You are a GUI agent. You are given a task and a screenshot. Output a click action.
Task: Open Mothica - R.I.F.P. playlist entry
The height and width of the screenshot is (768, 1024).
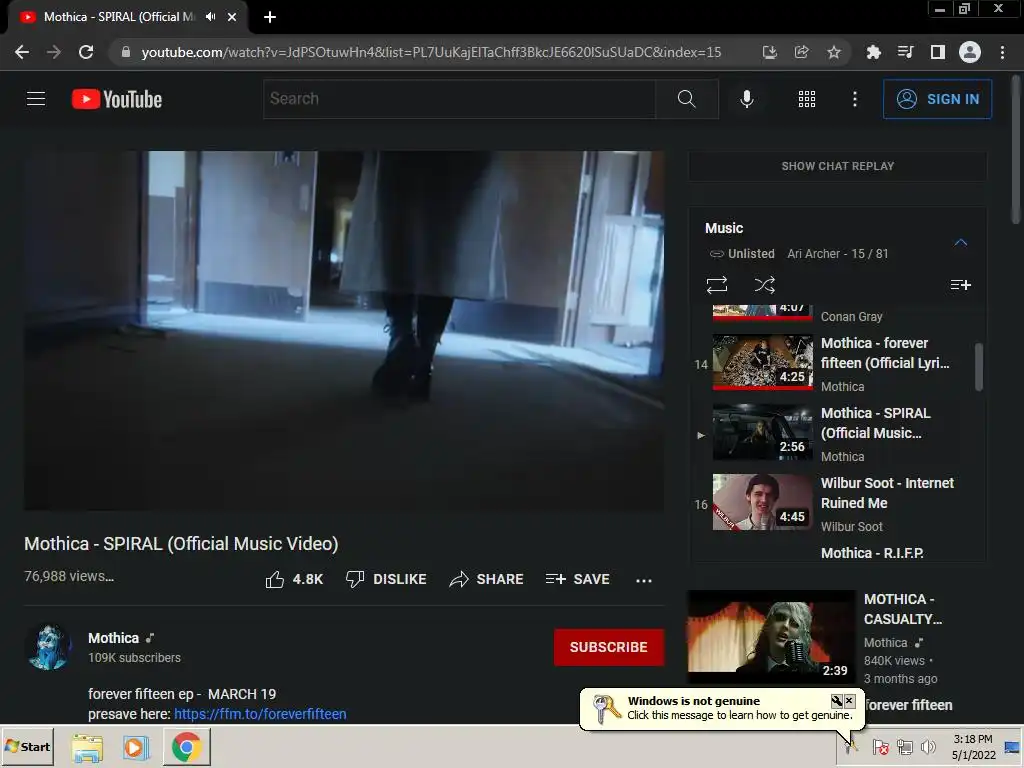(x=872, y=553)
